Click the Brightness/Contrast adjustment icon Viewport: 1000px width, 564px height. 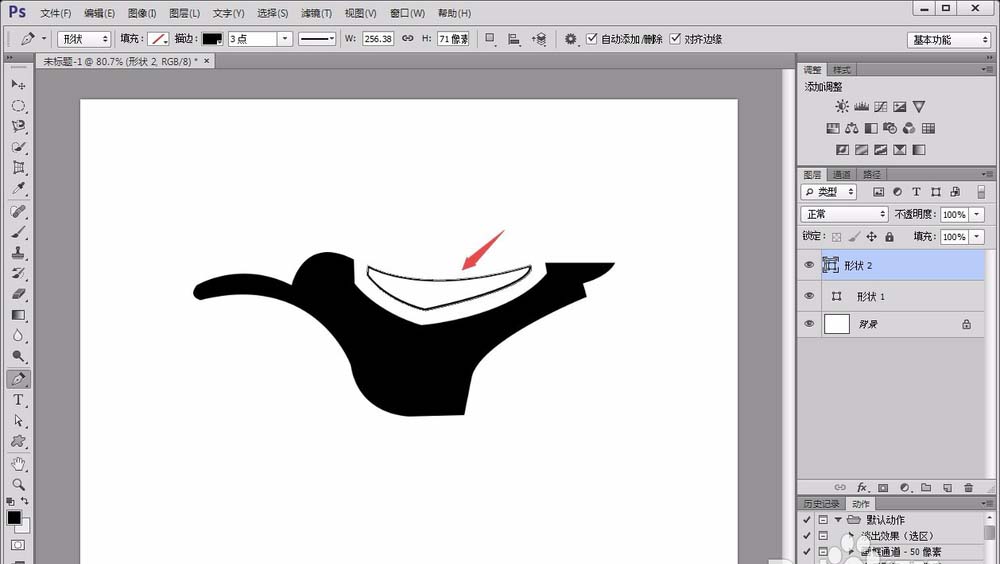pyautogui.click(x=842, y=107)
